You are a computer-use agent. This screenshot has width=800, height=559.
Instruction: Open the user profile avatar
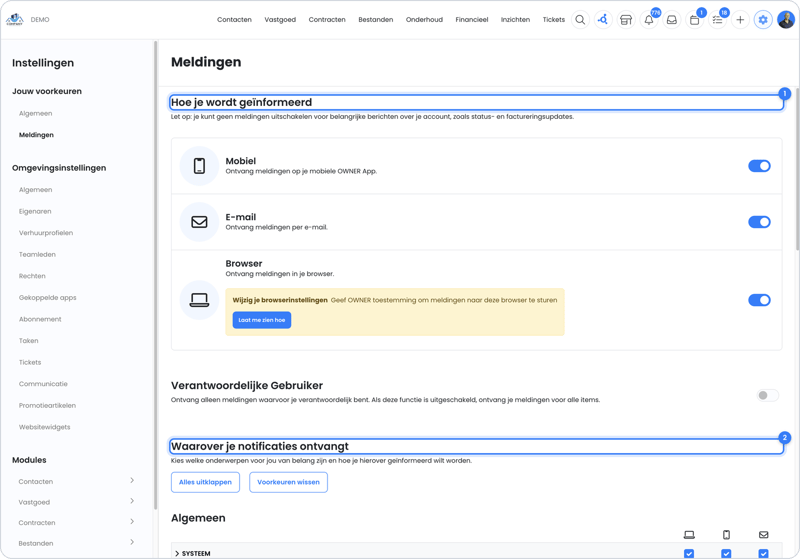coord(786,20)
